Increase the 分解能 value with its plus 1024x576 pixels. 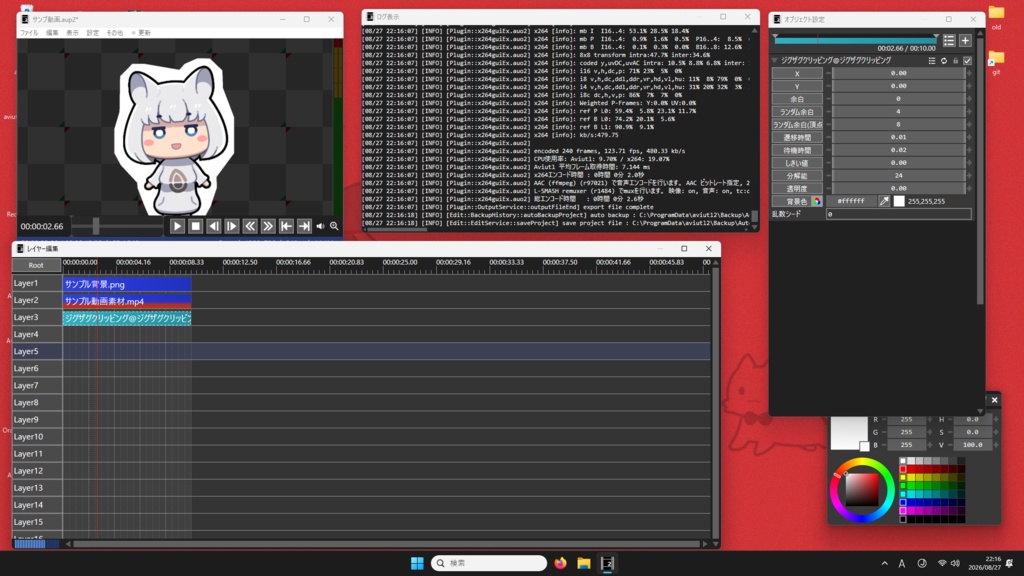(969, 176)
